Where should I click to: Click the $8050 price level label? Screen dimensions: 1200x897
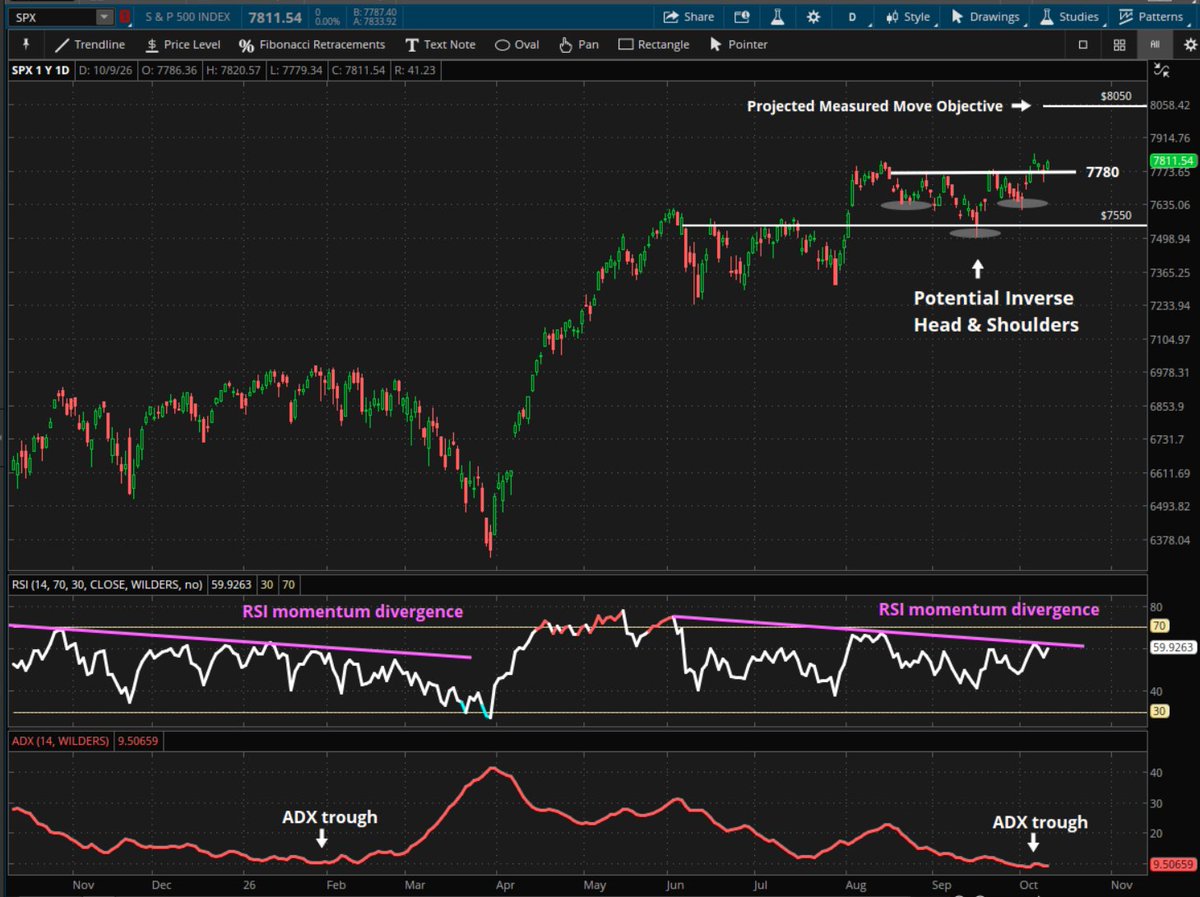point(1117,95)
